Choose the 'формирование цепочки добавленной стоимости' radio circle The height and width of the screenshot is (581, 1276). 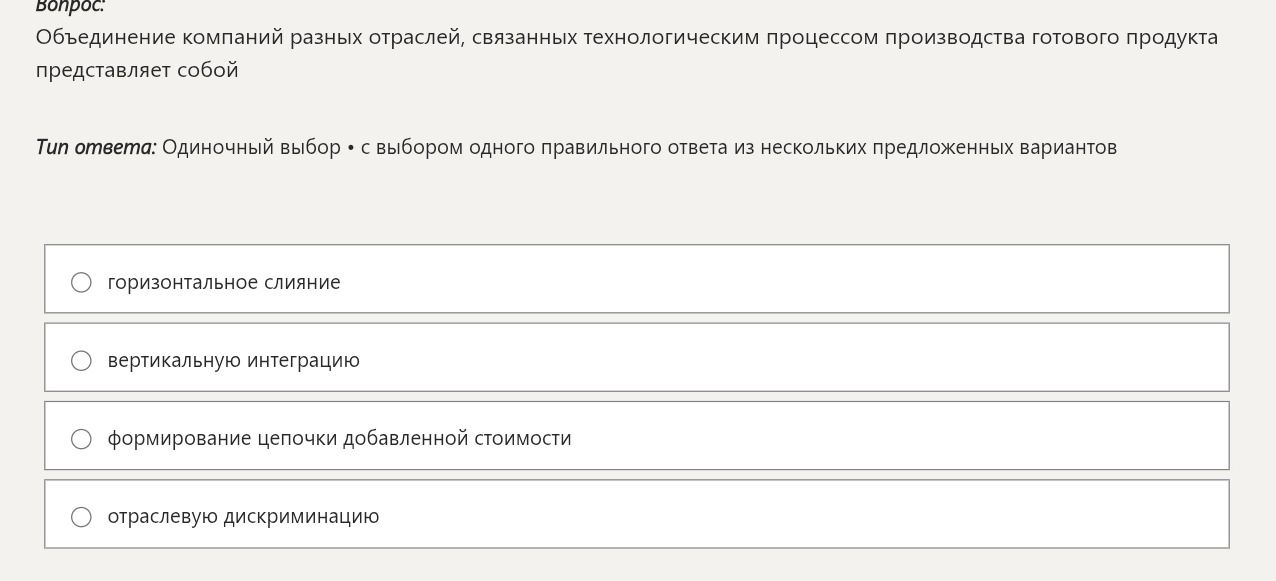click(81, 439)
